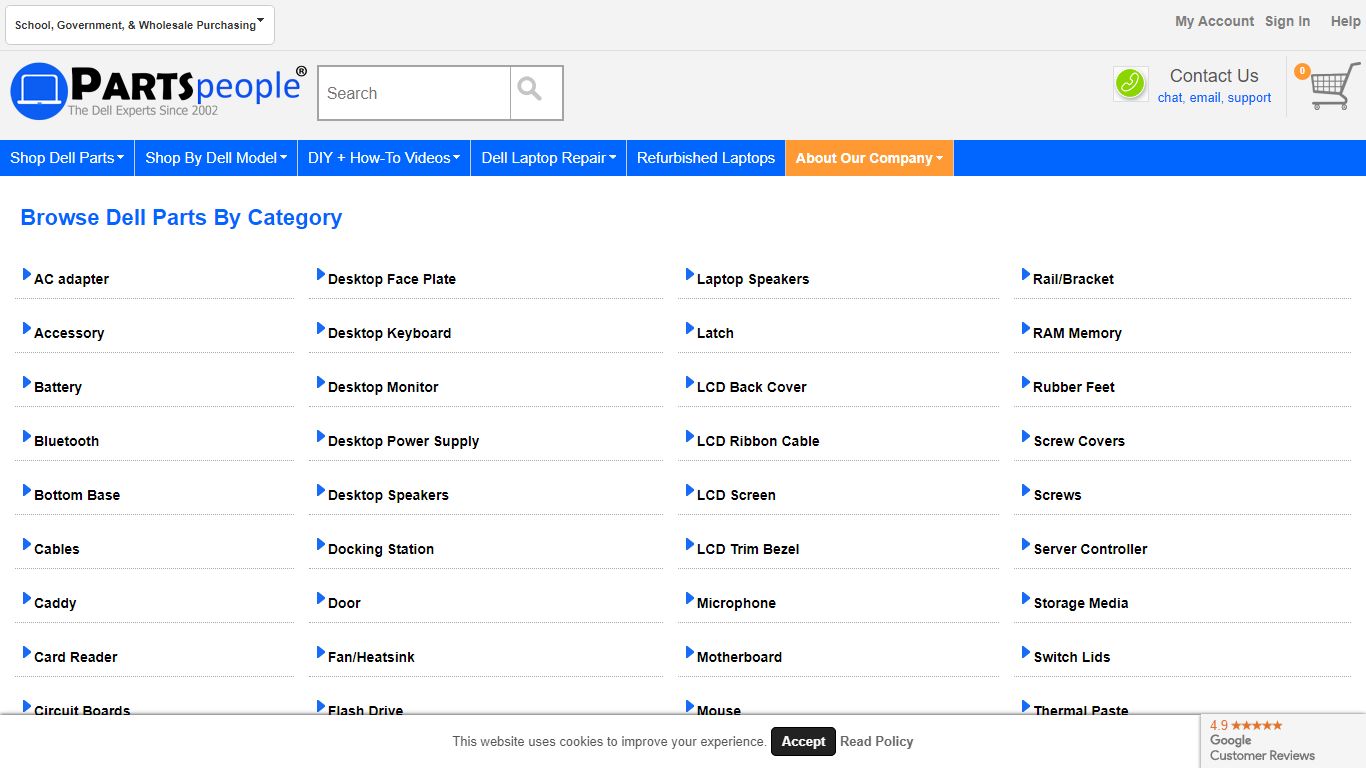Open the Rubber Feet category

tap(1074, 387)
